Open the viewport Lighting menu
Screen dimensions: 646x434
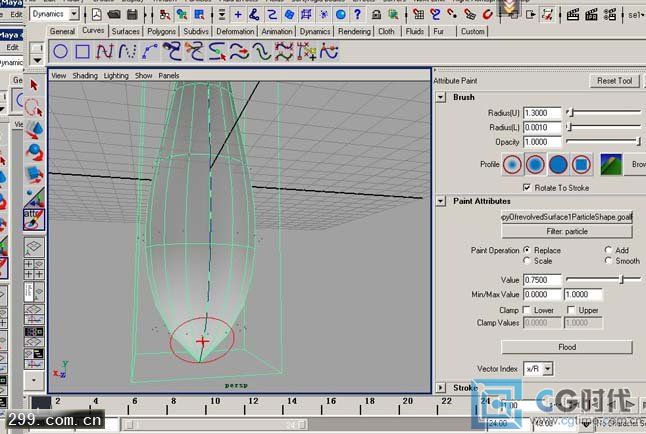coord(116,75)
